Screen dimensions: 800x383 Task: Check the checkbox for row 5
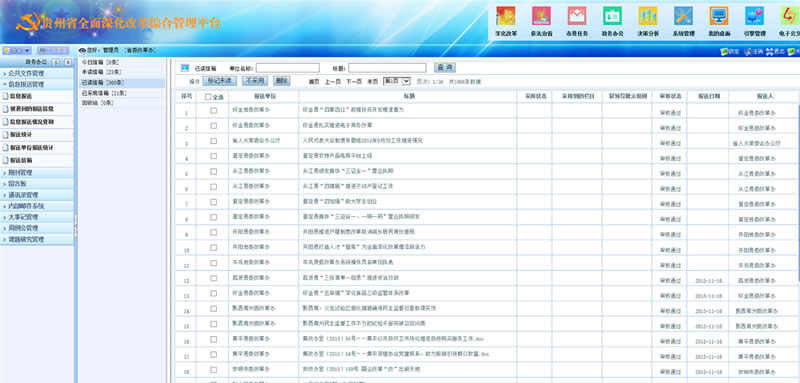click(213, 171)
